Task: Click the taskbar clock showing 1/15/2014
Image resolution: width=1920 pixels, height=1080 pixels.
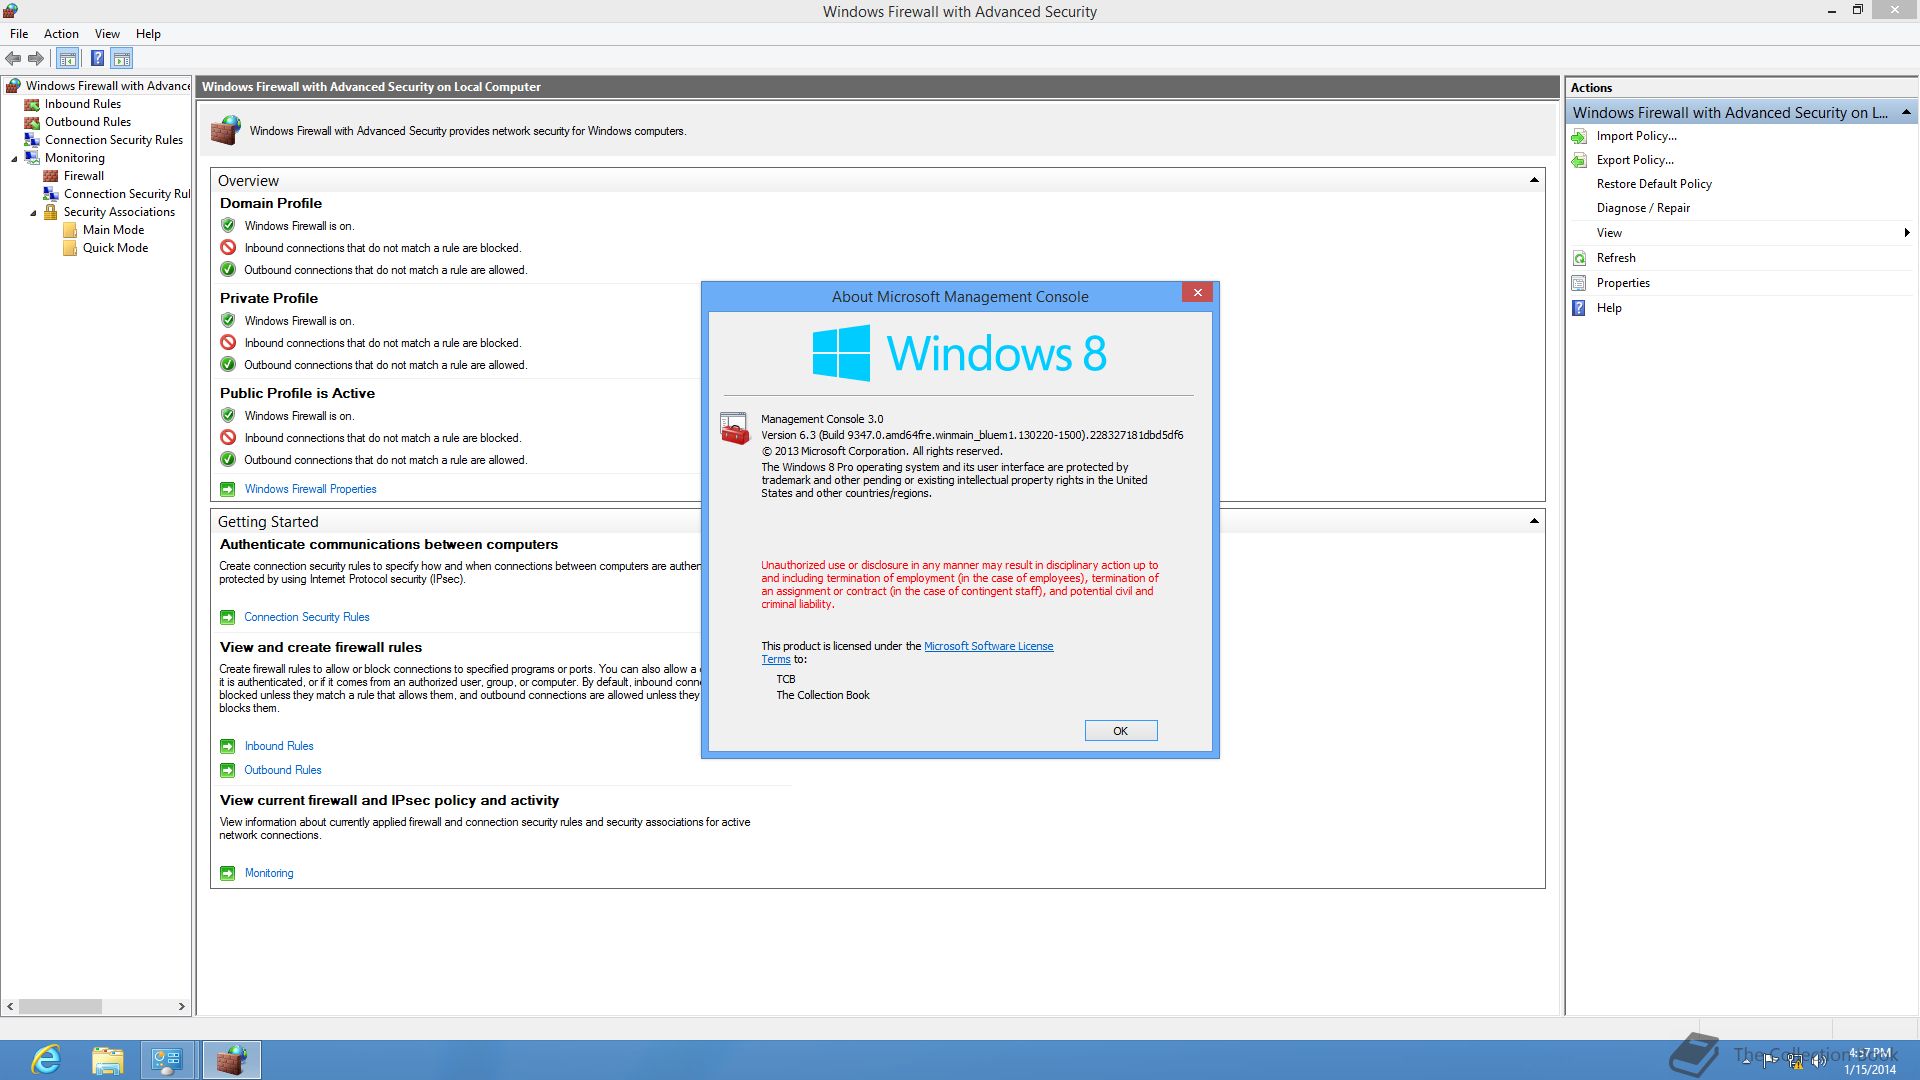Action: tap(1870, 1061)
